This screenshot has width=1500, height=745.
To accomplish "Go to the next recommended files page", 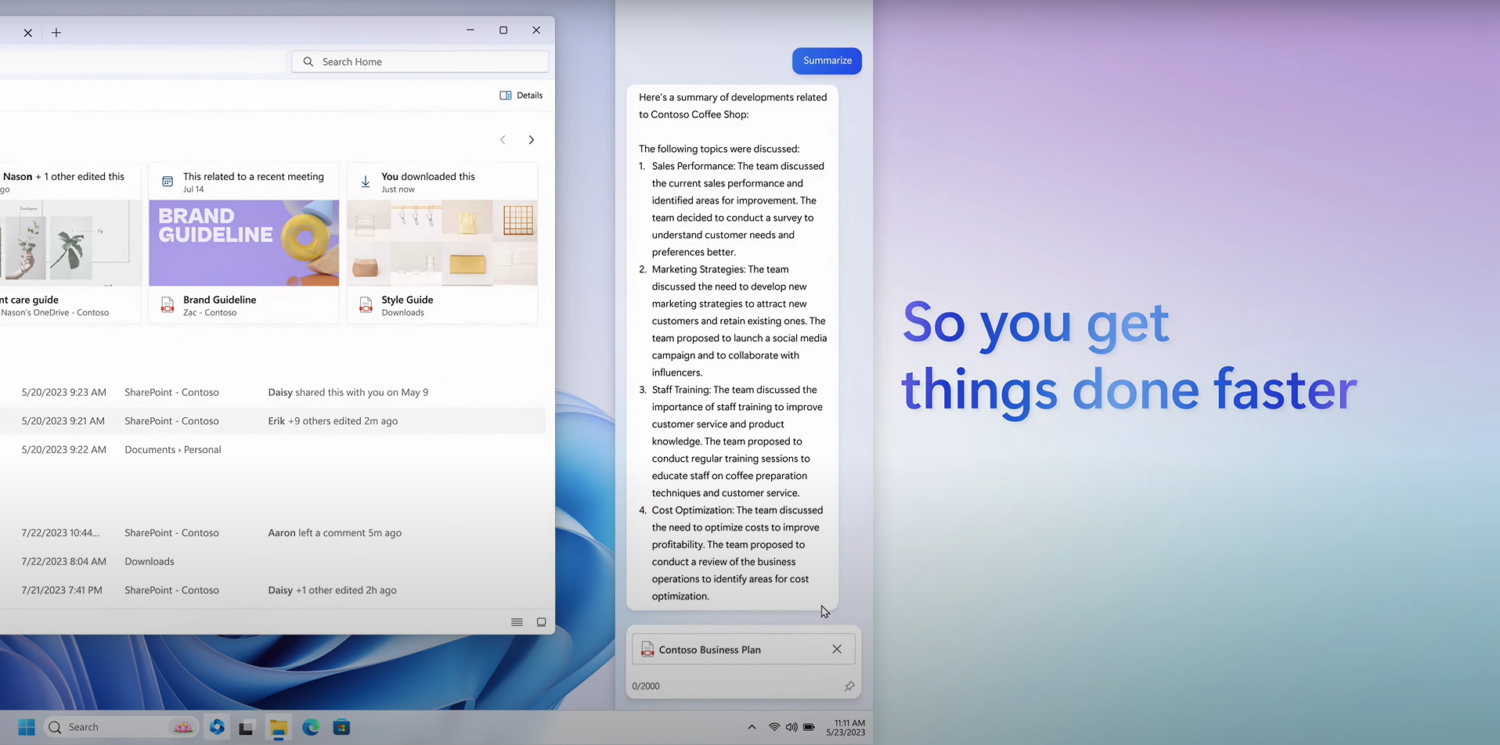I will [531, 140].
